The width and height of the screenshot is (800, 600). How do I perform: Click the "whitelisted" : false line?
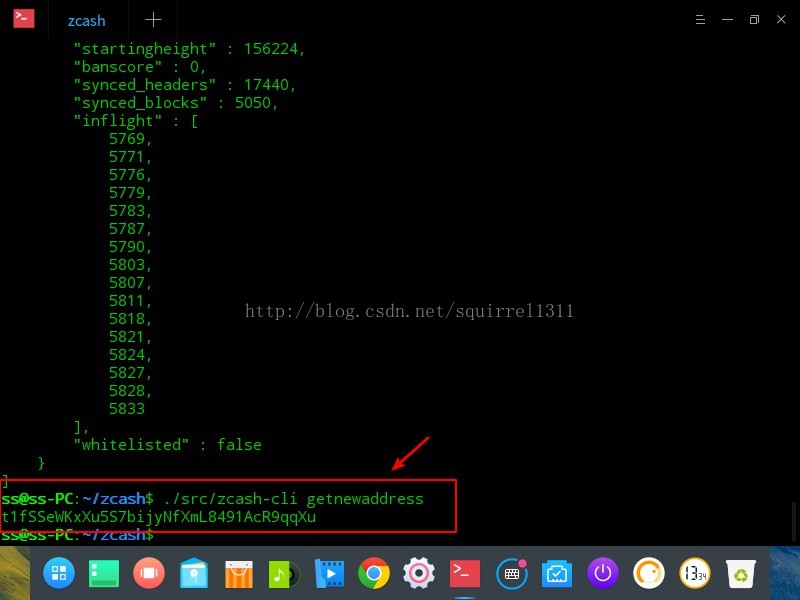167,445
